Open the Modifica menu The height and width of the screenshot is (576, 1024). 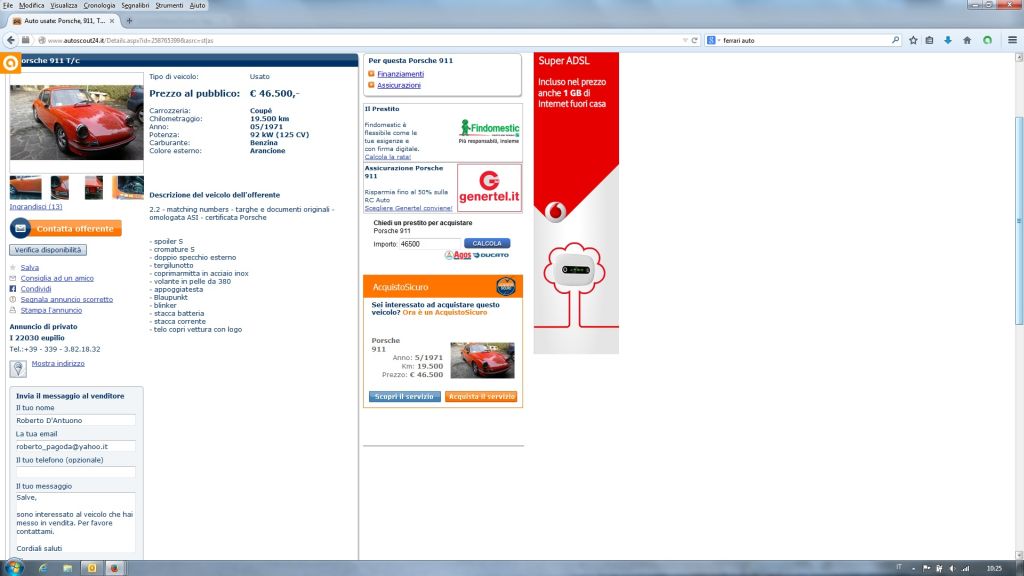(31, 5)
